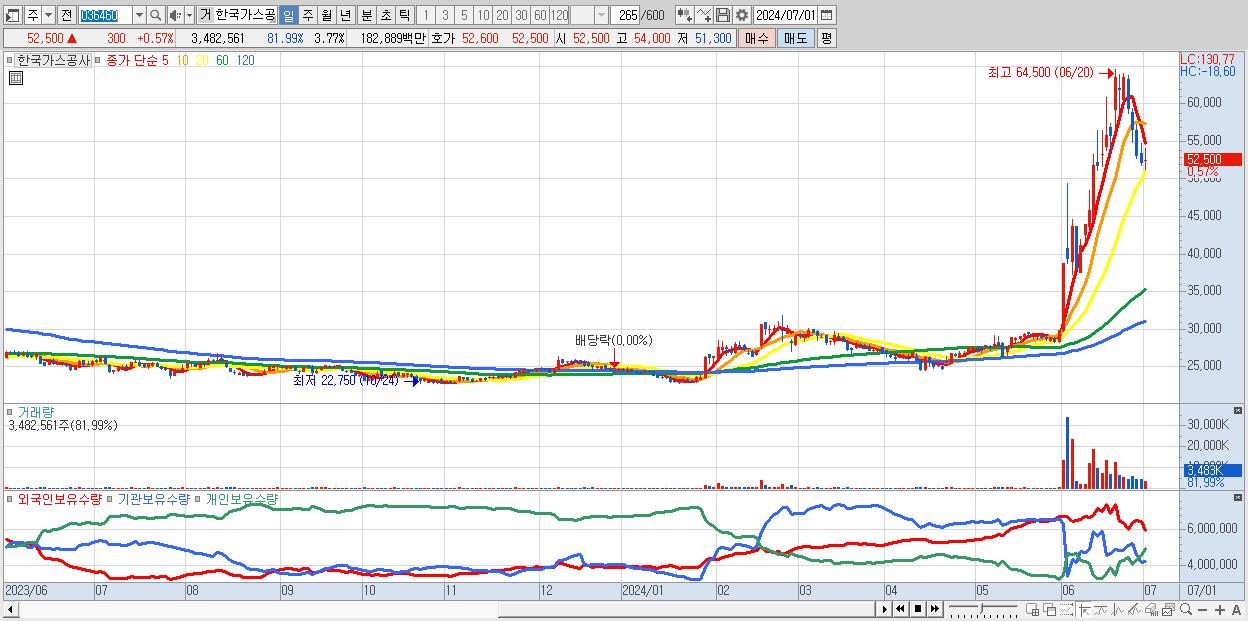Select the 5 interval preset button
The height and width of the screenshot is (621, 1248).
[x=464, y=15]
